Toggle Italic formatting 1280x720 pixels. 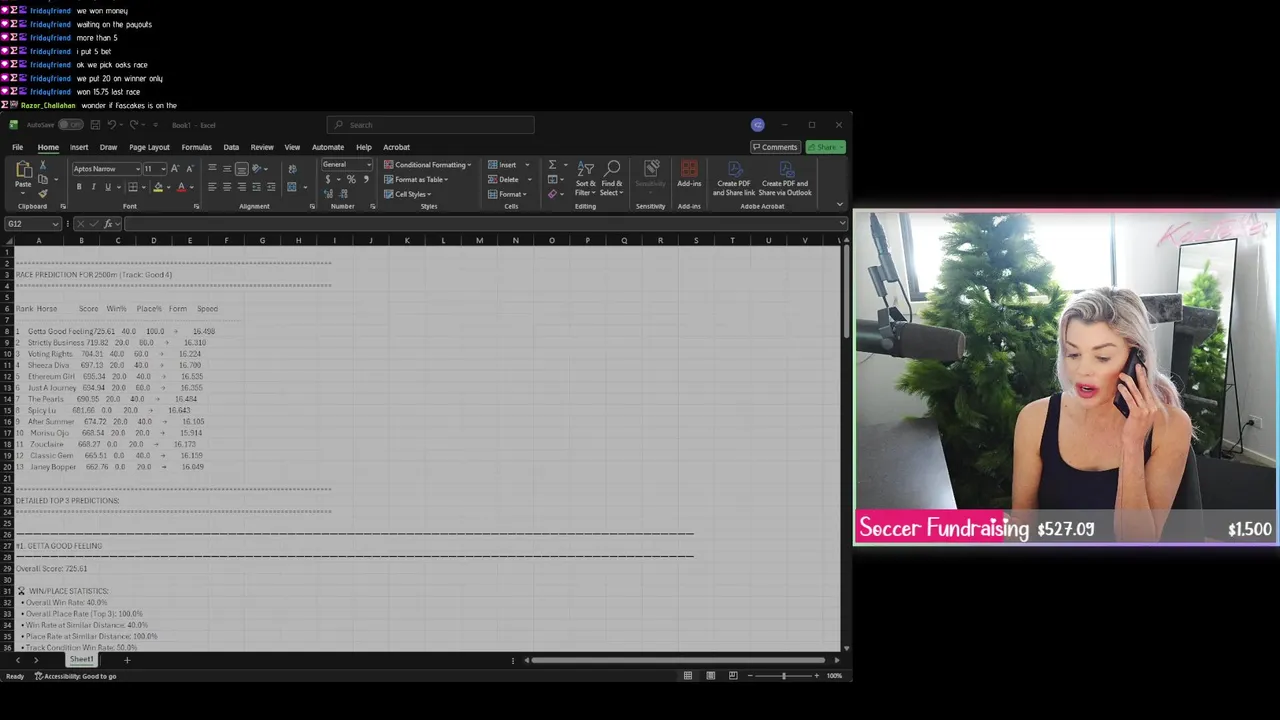point(93,187)
